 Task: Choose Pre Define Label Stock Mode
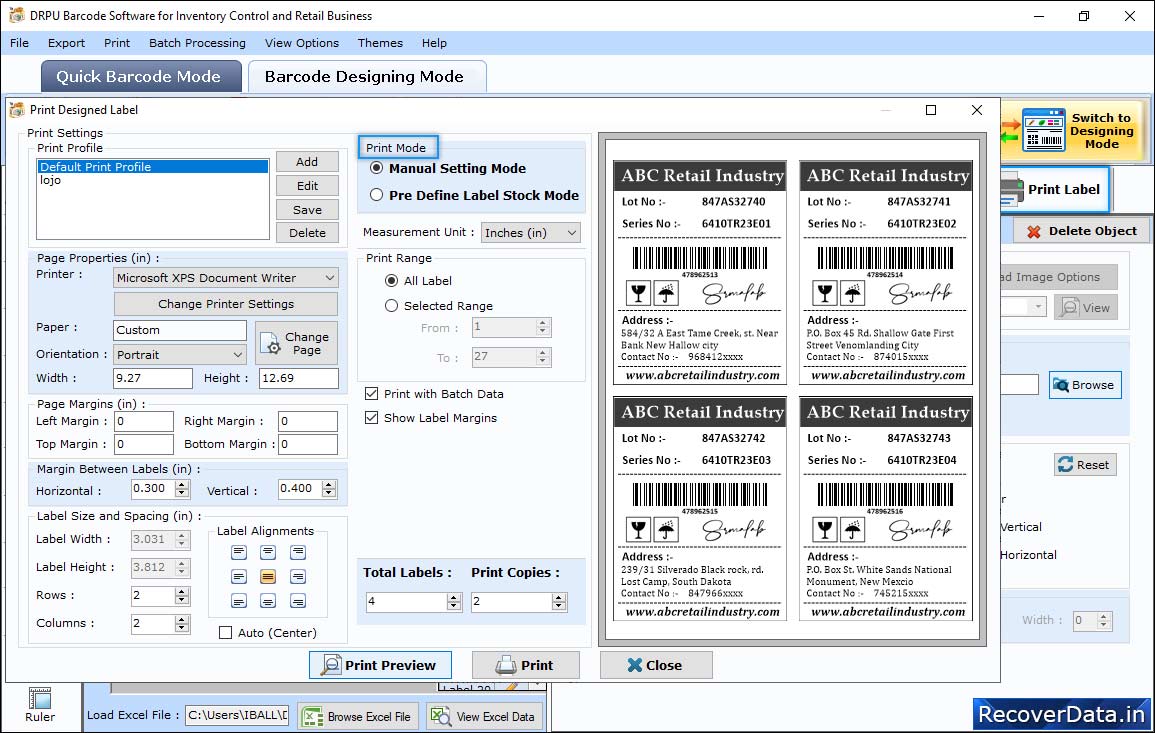pos(376,195)
